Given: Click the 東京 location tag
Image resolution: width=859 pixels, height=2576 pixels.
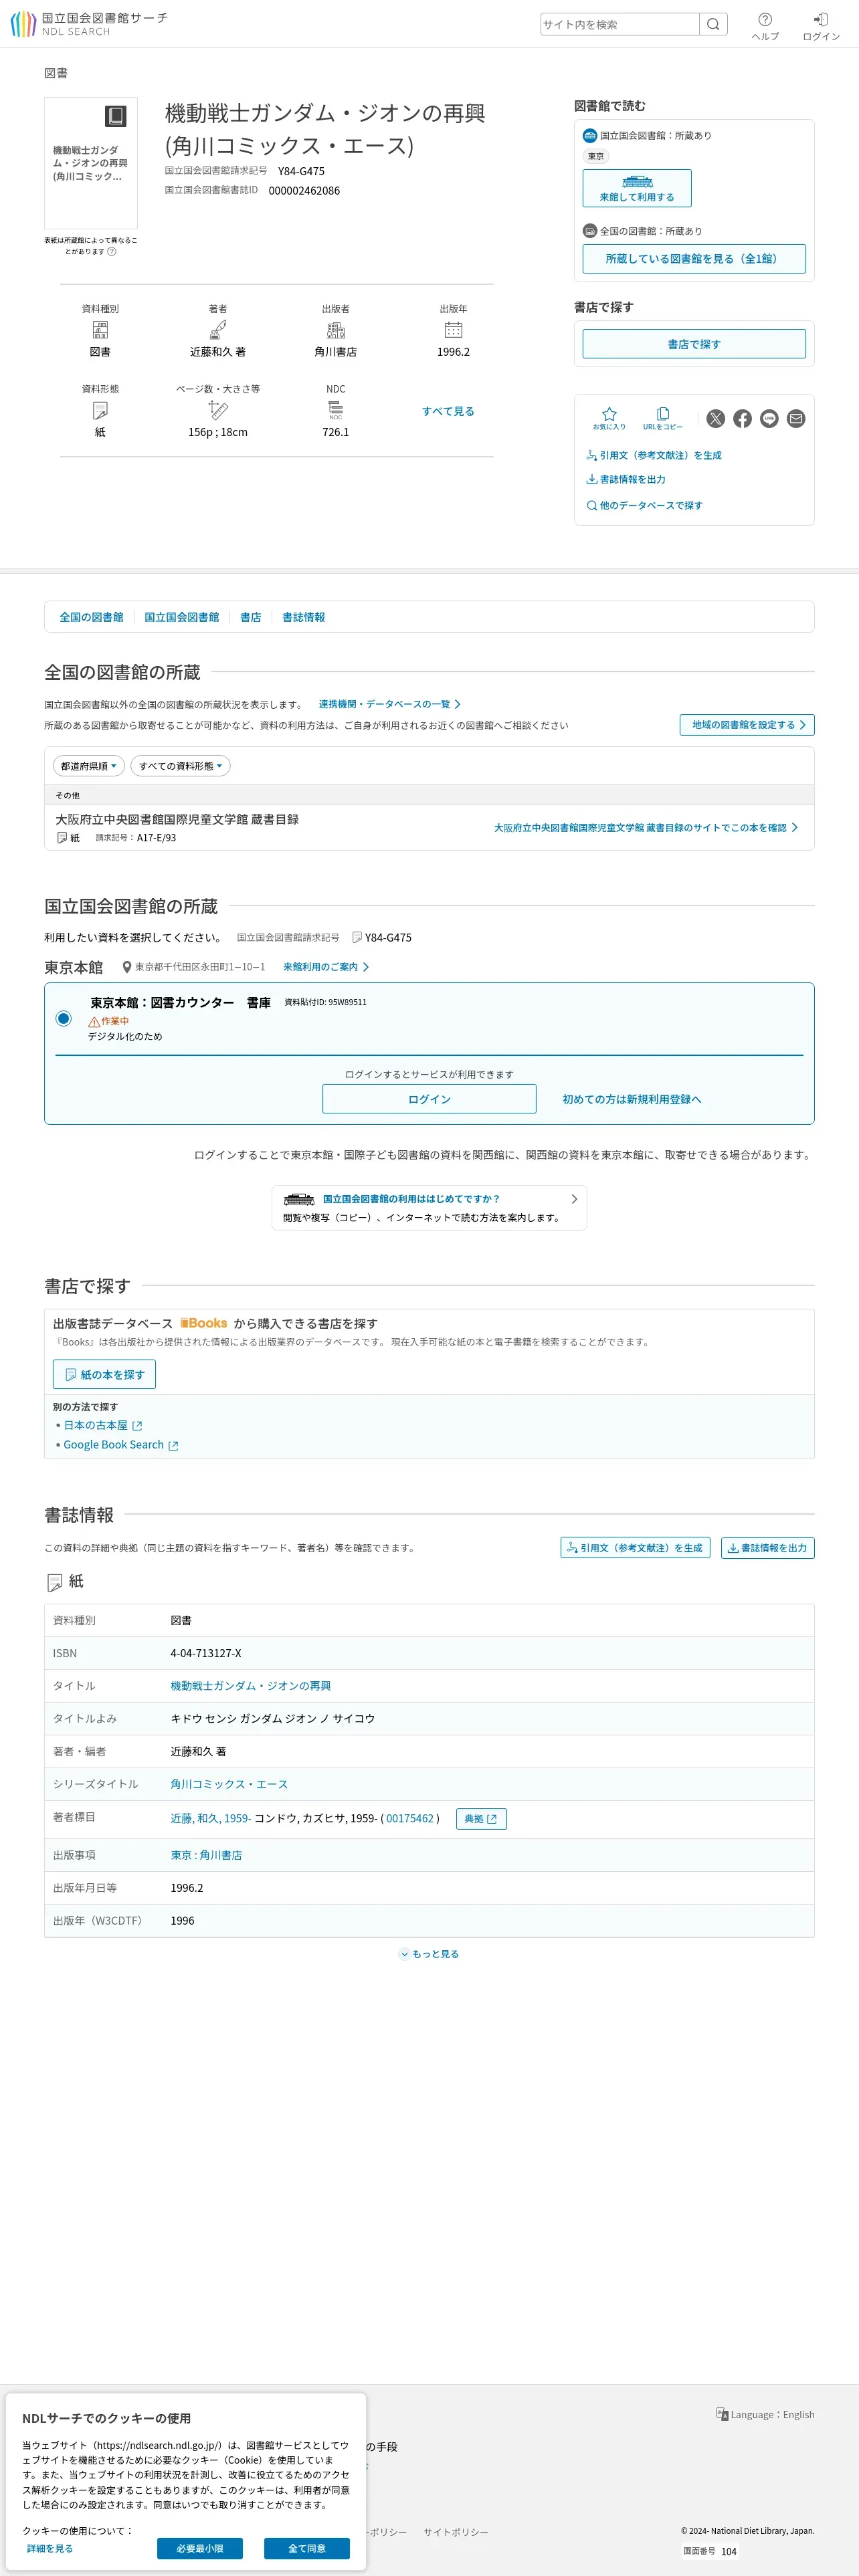Looking at the screenshot, I should (596, 156).
